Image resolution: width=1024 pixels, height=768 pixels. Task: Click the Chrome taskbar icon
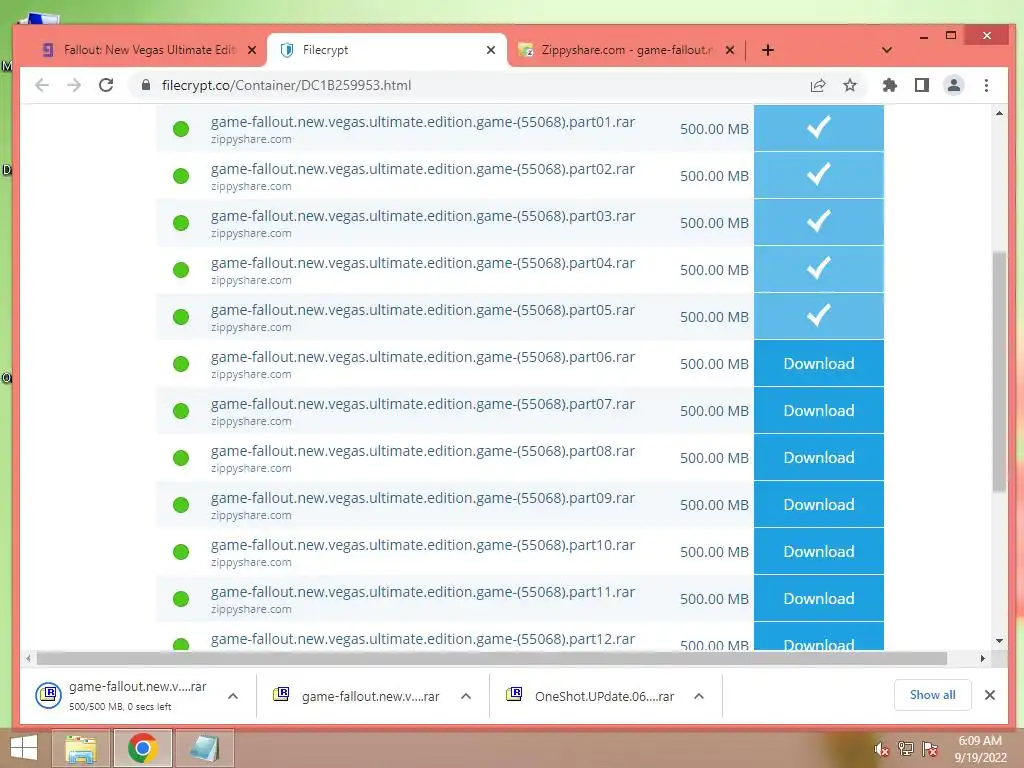[x=142, y=748]
